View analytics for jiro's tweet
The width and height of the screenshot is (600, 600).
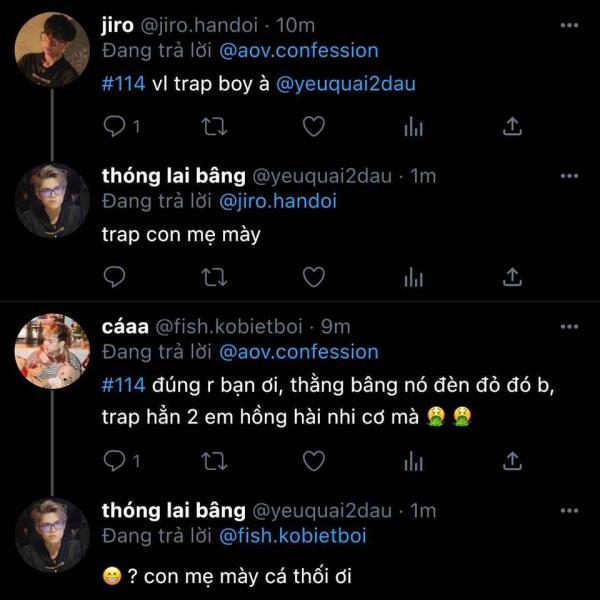[x=412, y=126]
